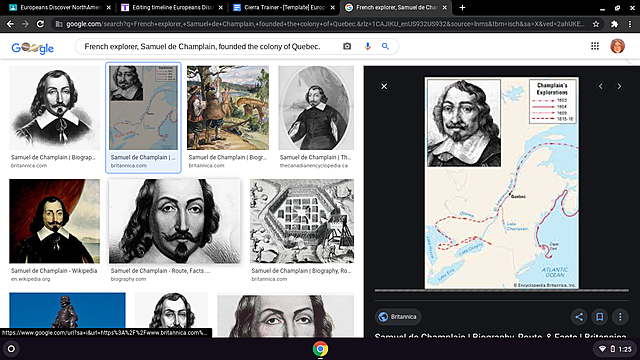Screen dimensions: 640x360
Task: Open the first Champlain portrait sketch thumbnail
Action: pos(54,108)
